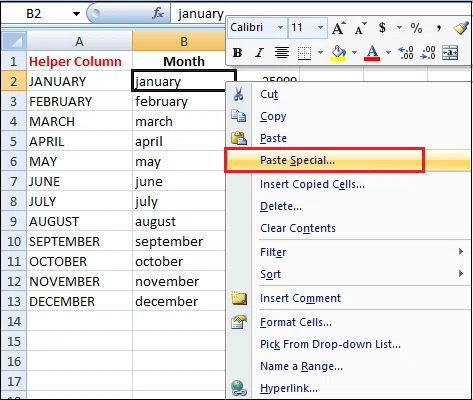Viewport: 473px width, 400px height.
Task: Apply borders using the border icon
Action: (304, 53)
